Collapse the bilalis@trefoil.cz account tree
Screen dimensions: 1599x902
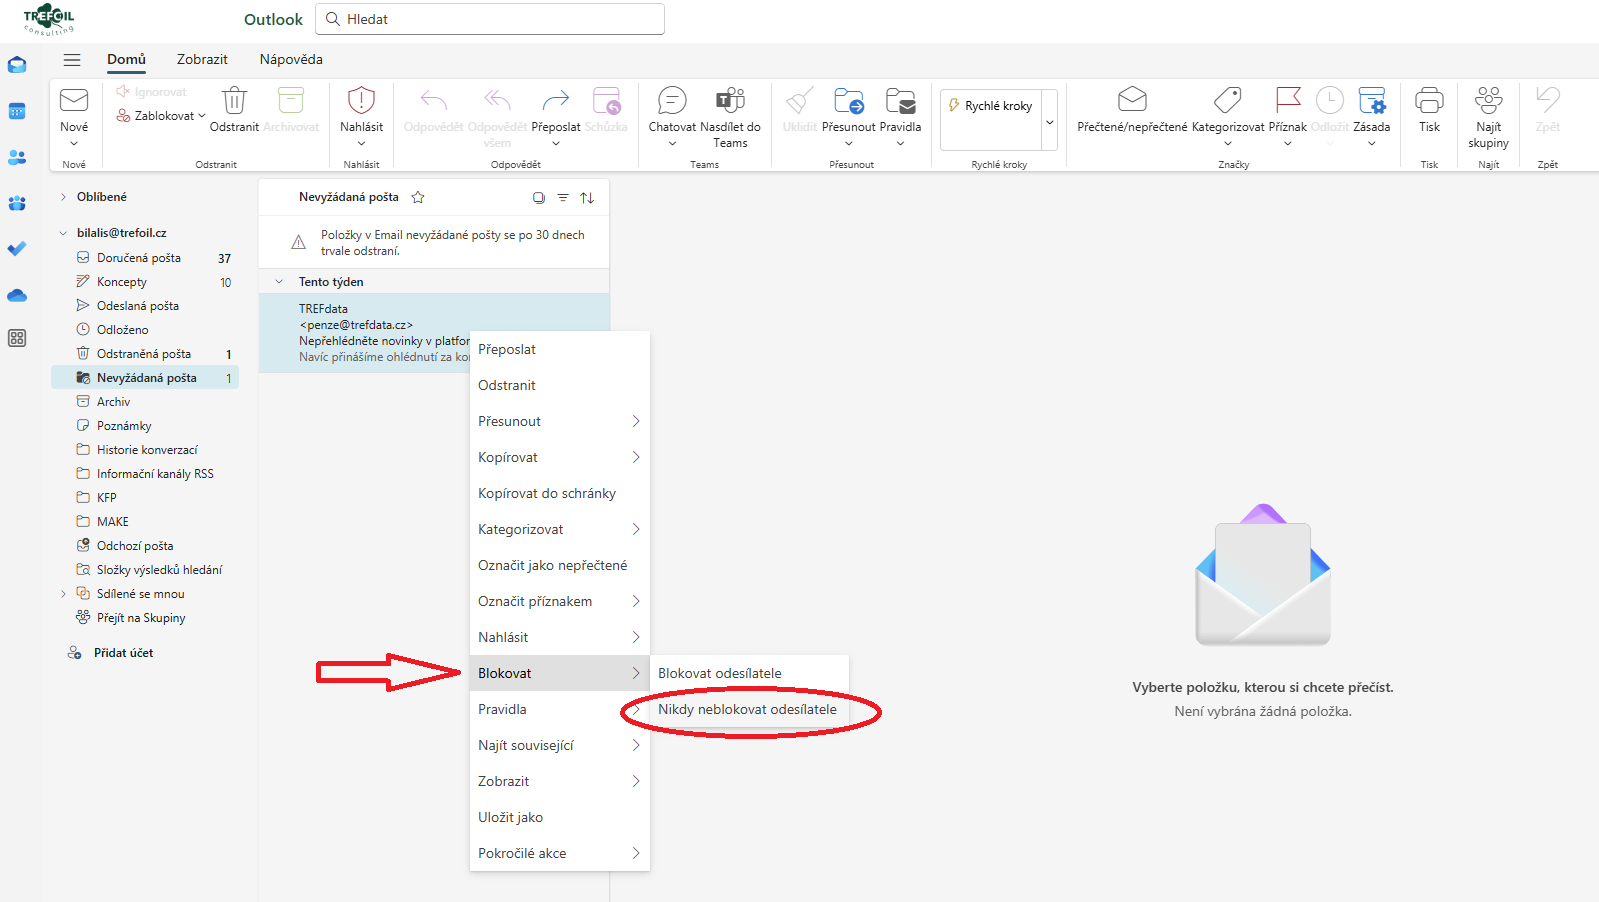(63, 233)
